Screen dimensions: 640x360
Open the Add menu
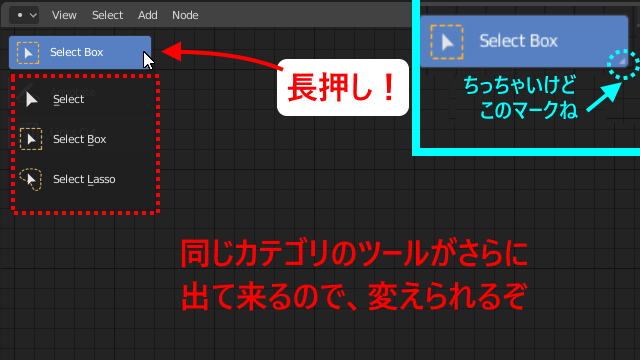pyautogui.click(x=147, y=15)
